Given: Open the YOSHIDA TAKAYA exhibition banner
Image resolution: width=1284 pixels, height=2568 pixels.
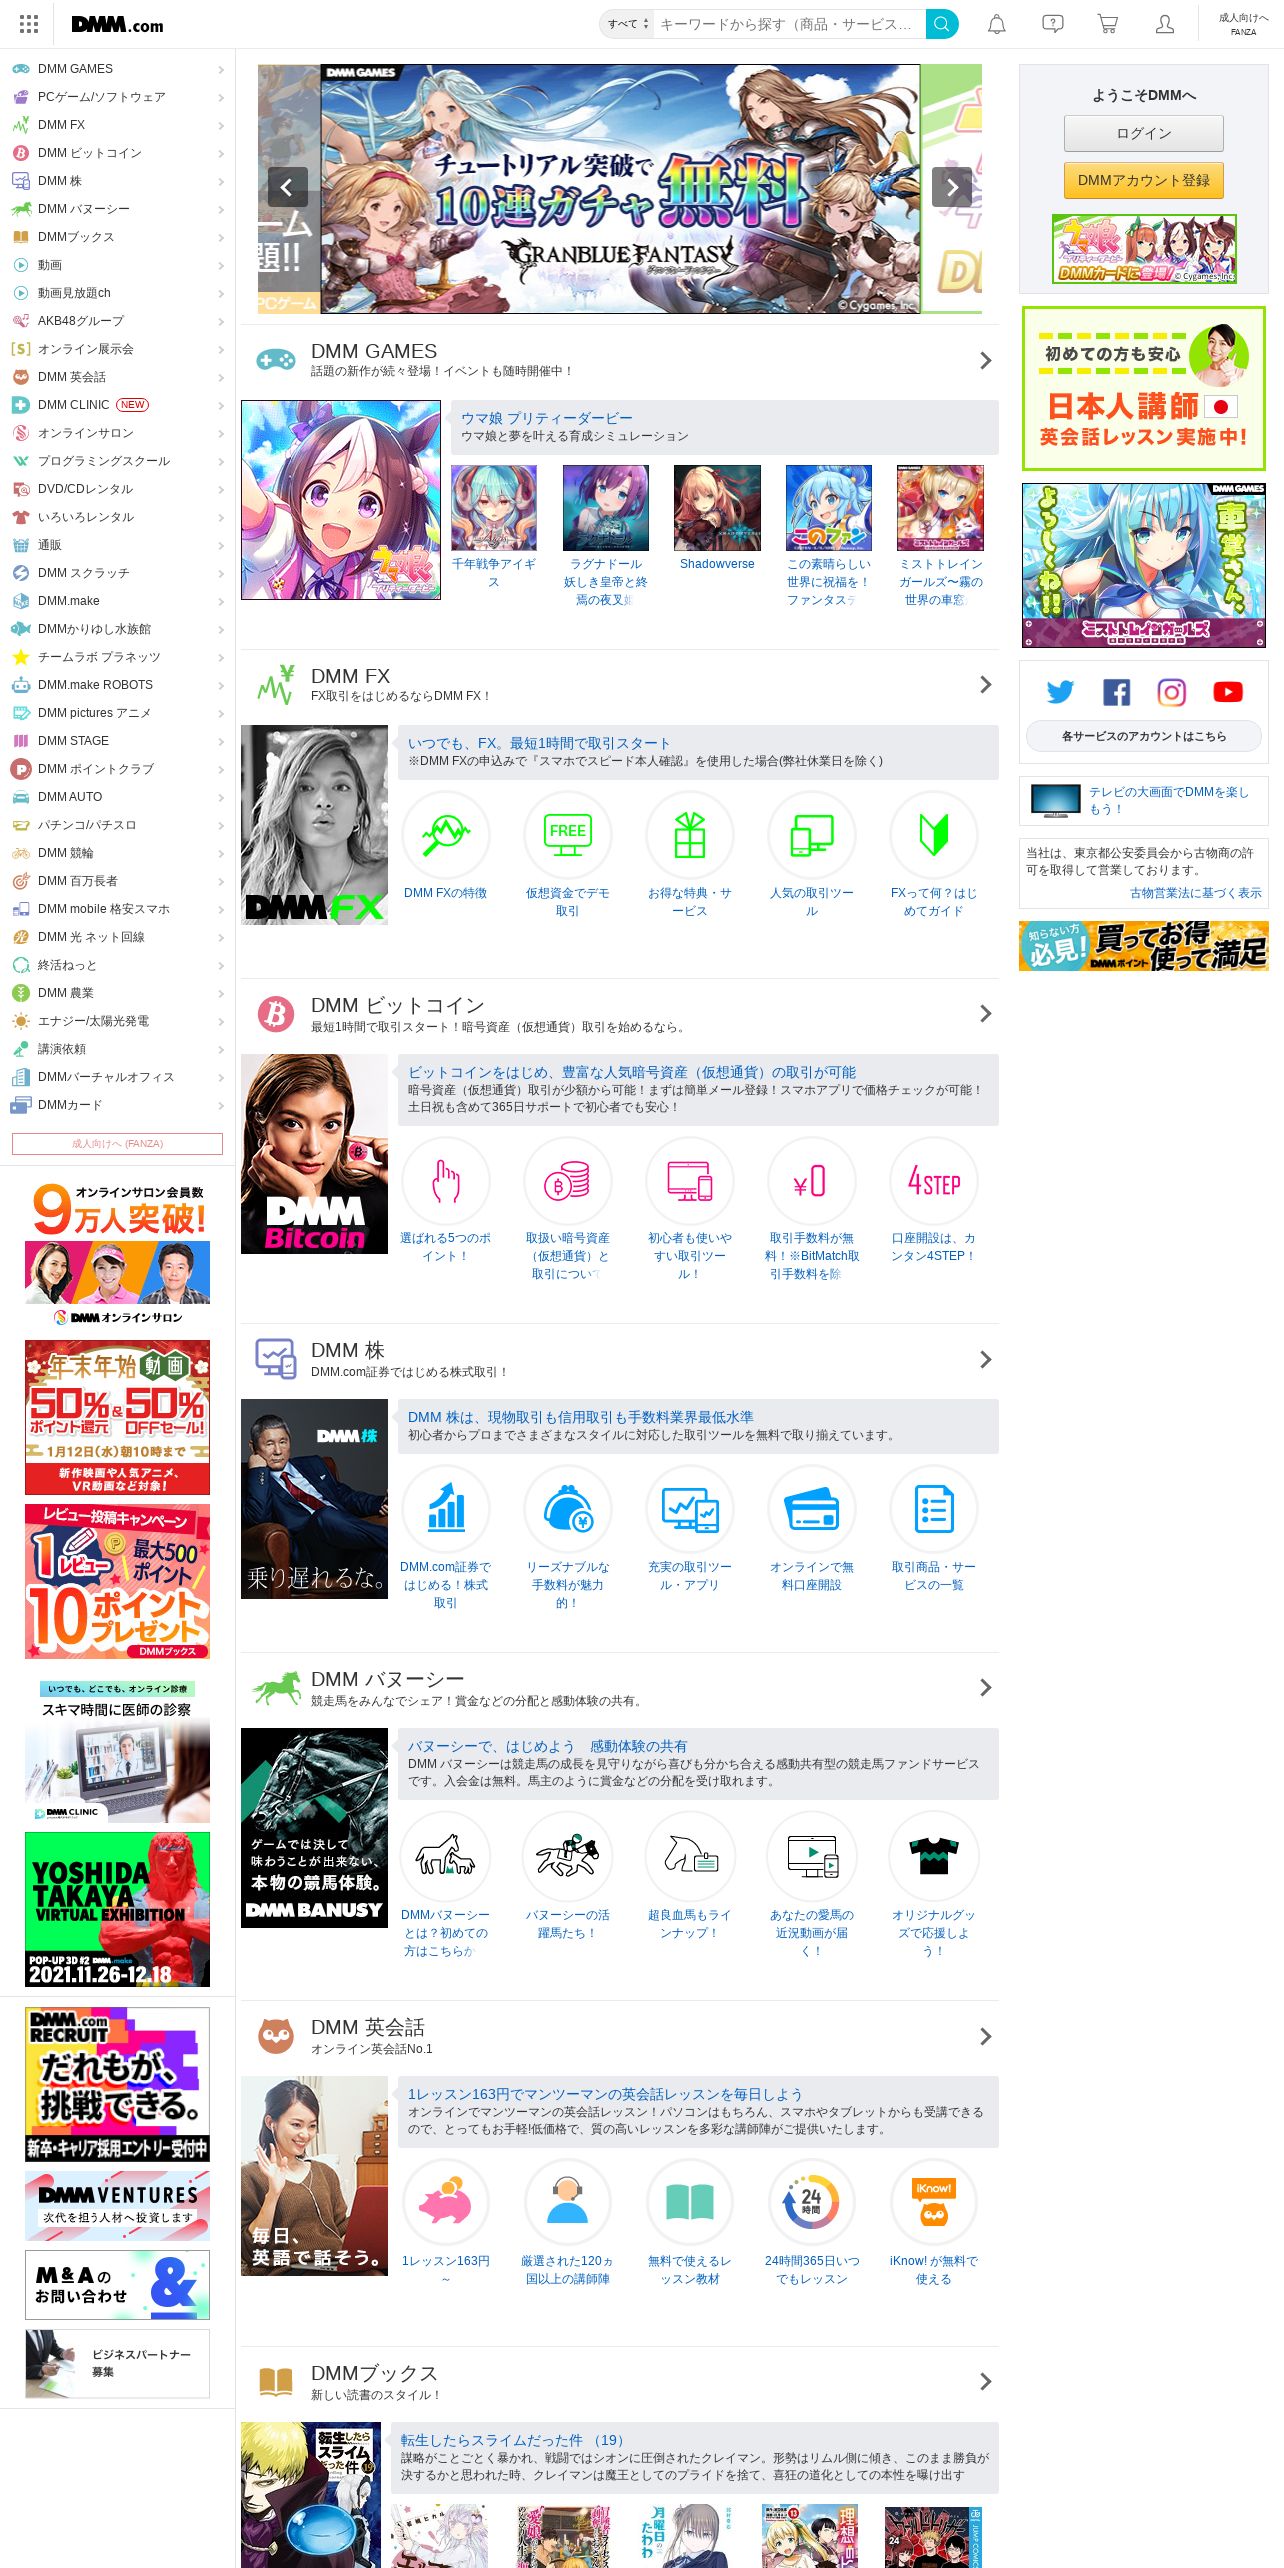Looking at the screenshot, I should 117,1909.
